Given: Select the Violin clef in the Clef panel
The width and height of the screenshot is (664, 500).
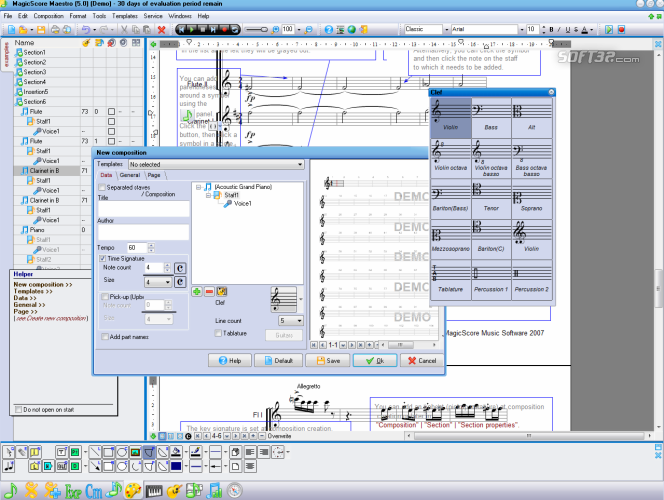Looking at the screenshot, I should [451, 118].
